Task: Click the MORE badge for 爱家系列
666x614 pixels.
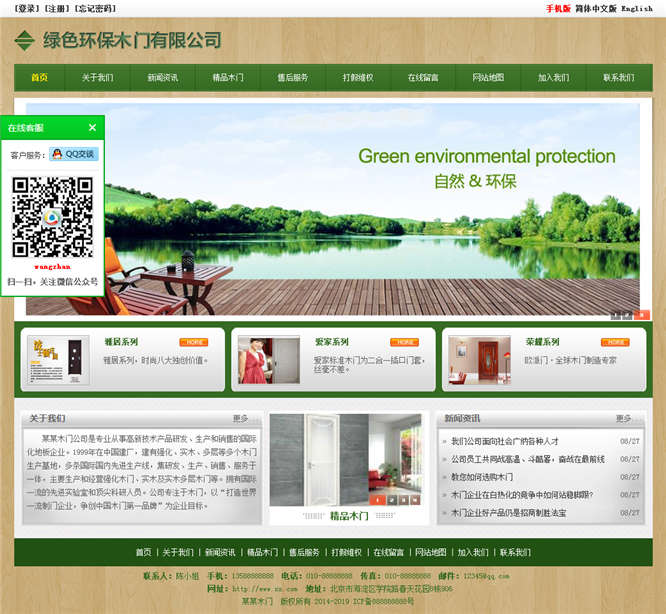Action: [x=404, y=342]
